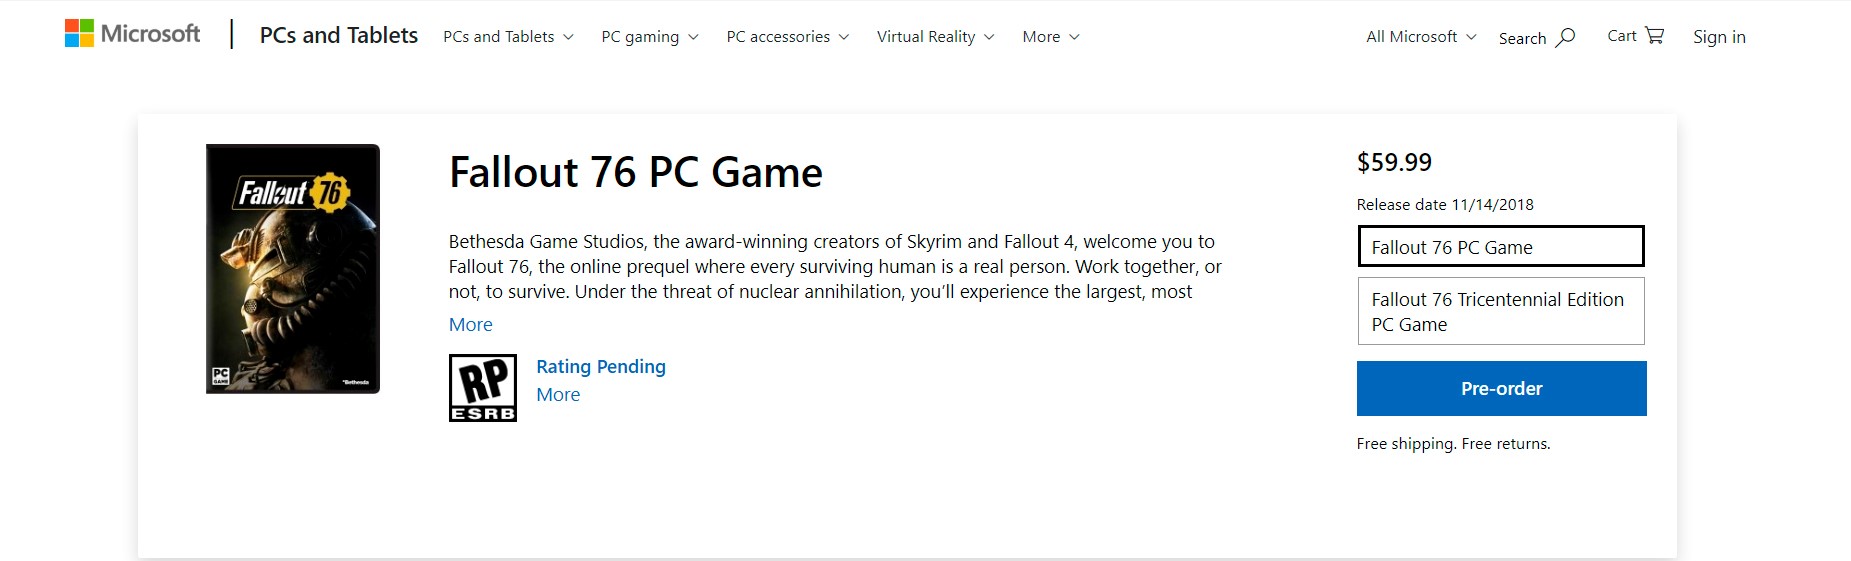Expand the All Microsoft menu

(x=1421, y=37)
